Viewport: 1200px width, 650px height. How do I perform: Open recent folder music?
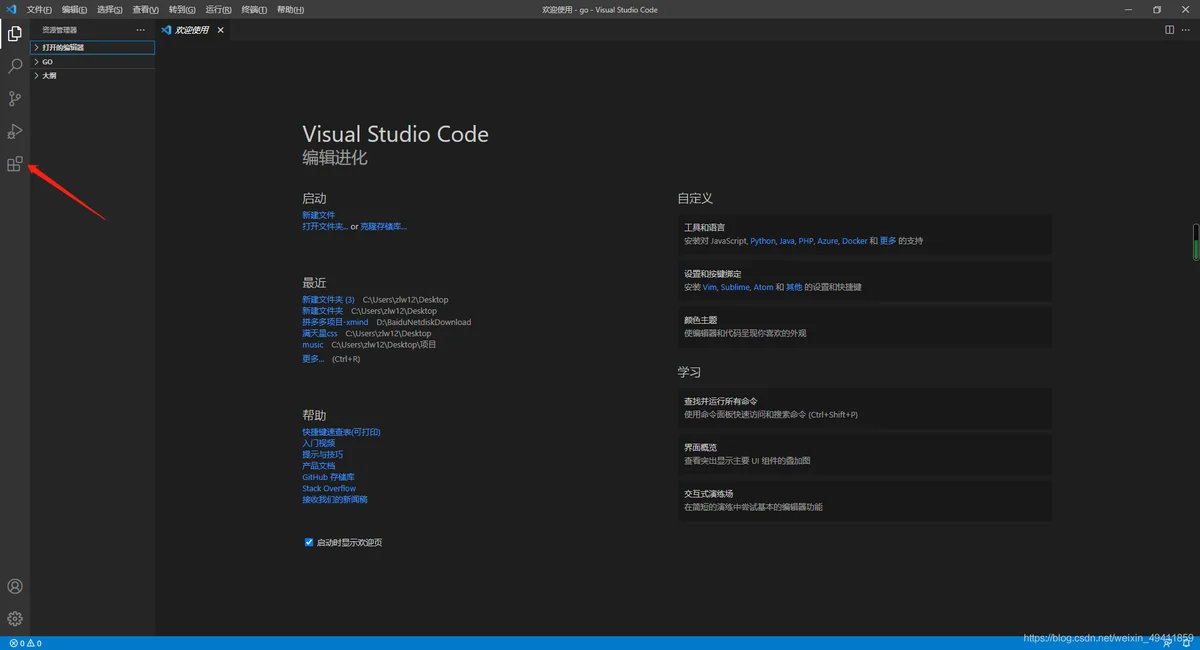point(313,345)
